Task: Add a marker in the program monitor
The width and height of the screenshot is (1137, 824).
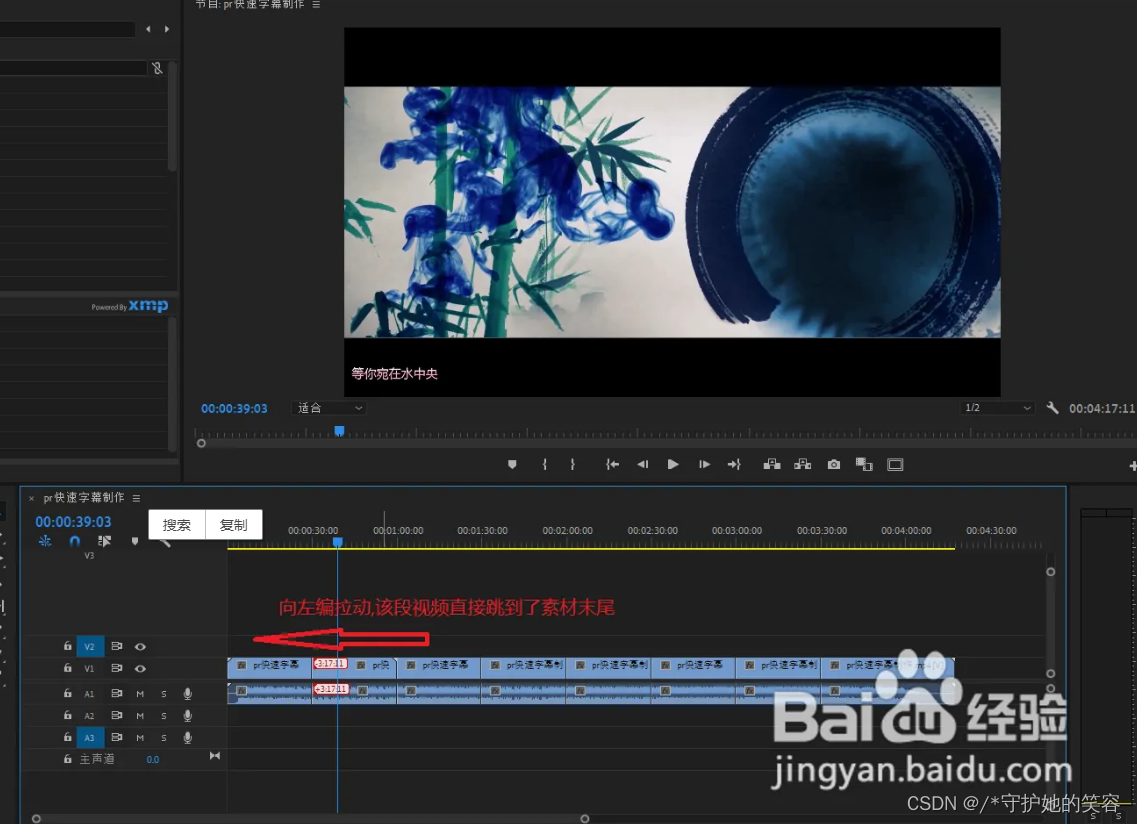Action: 512,464
